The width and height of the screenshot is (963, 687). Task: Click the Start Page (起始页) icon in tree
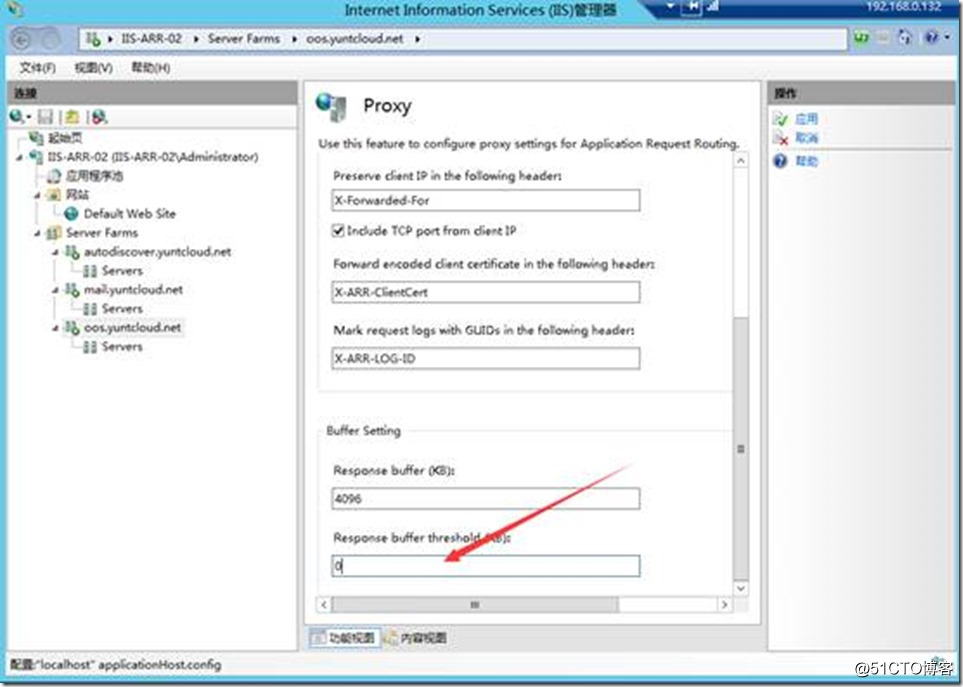point(36,138)
